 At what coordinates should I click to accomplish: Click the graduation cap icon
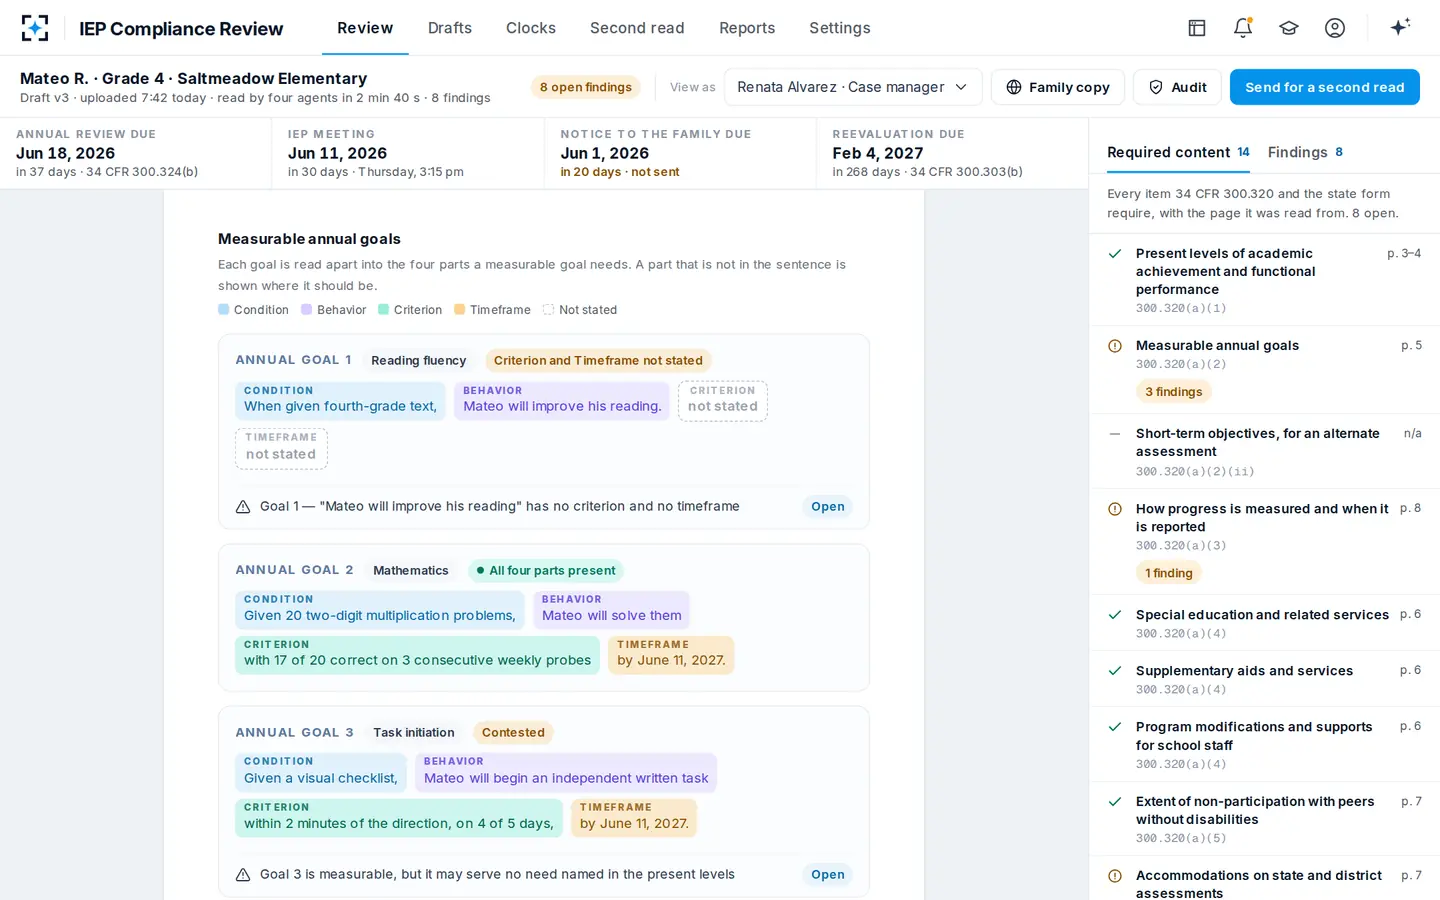click(1289, 28)
